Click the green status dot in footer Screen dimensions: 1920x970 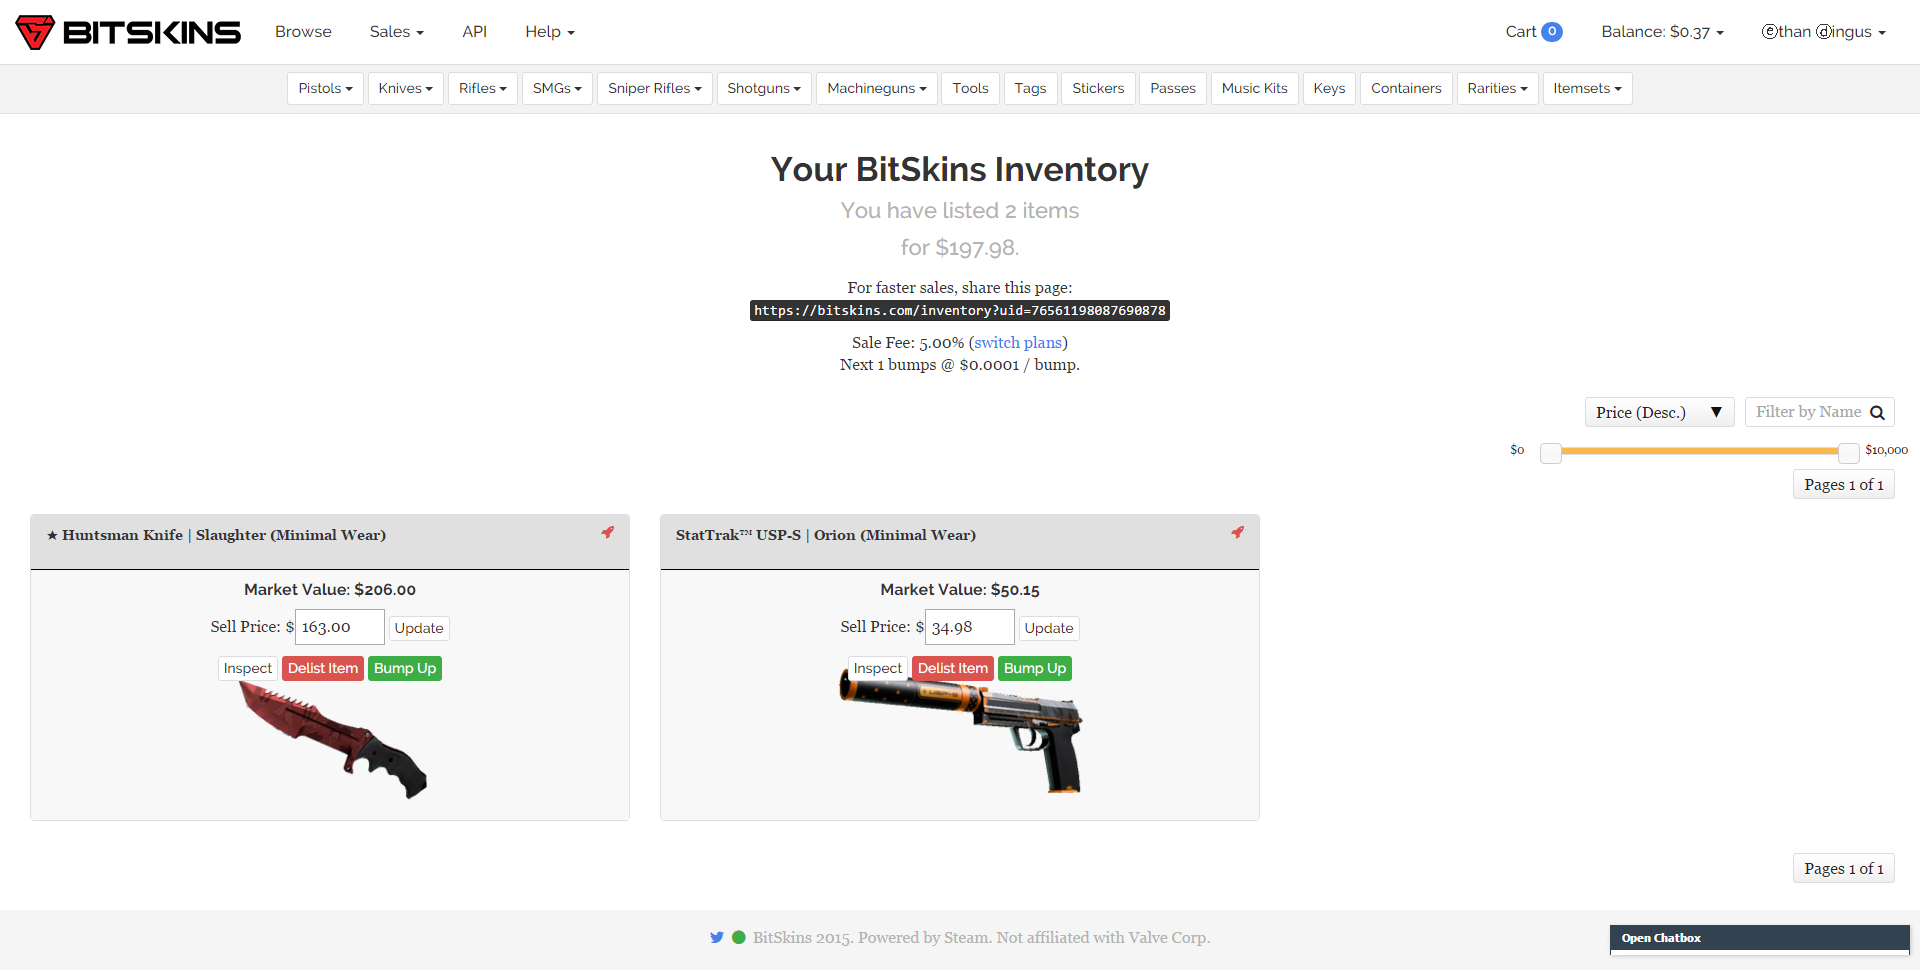[x=739, y=937]
